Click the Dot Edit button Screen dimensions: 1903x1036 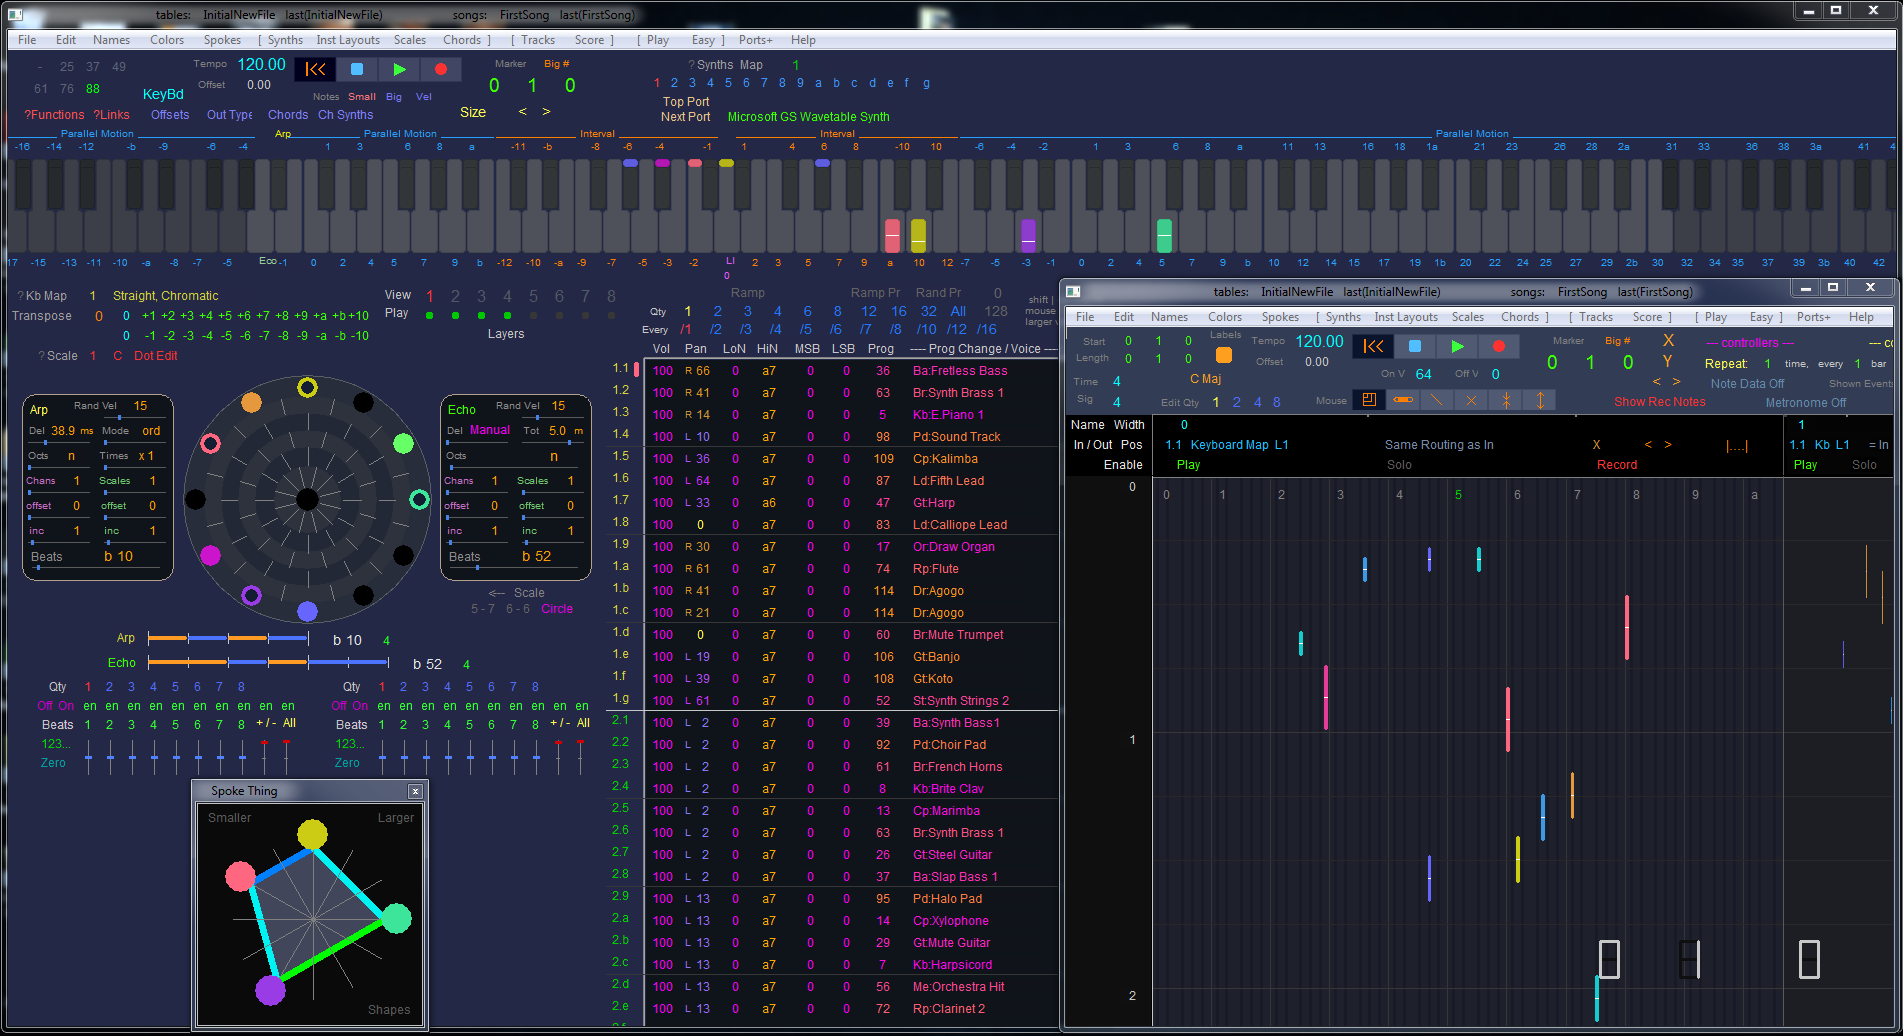pos(155,356)
